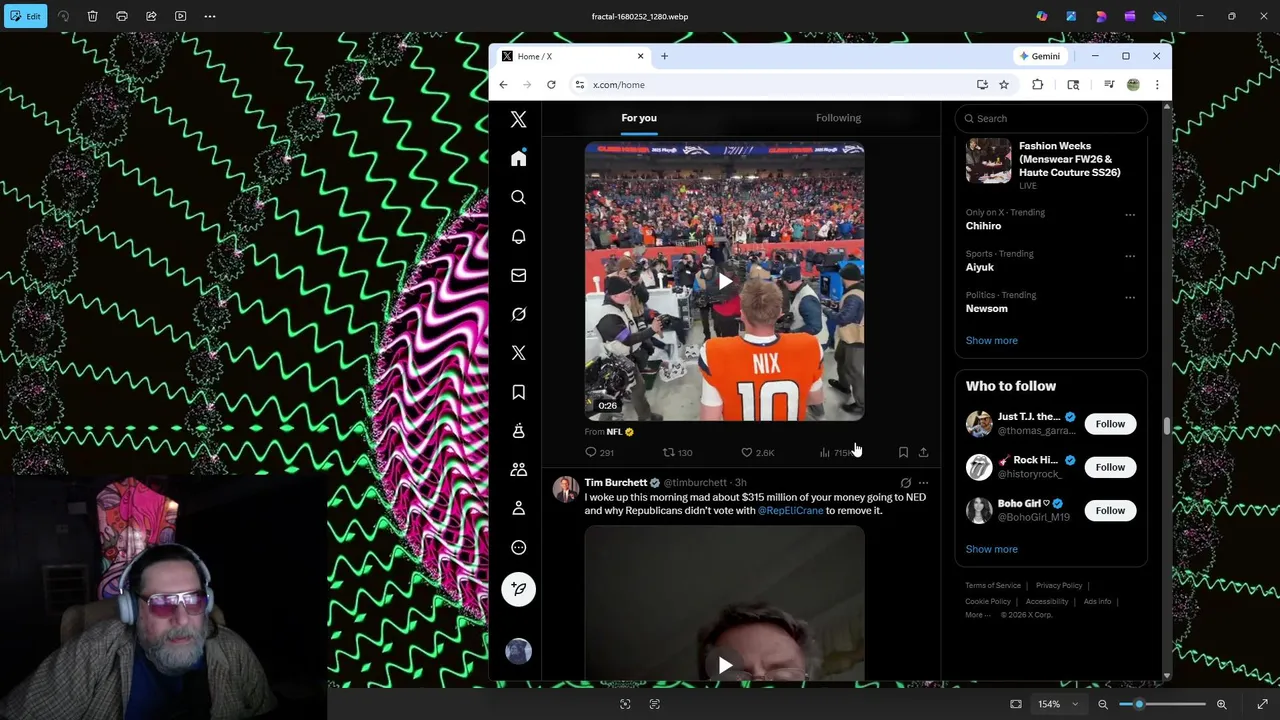
Task: Bookmark this page with star icon
Action: point(1004,85)
